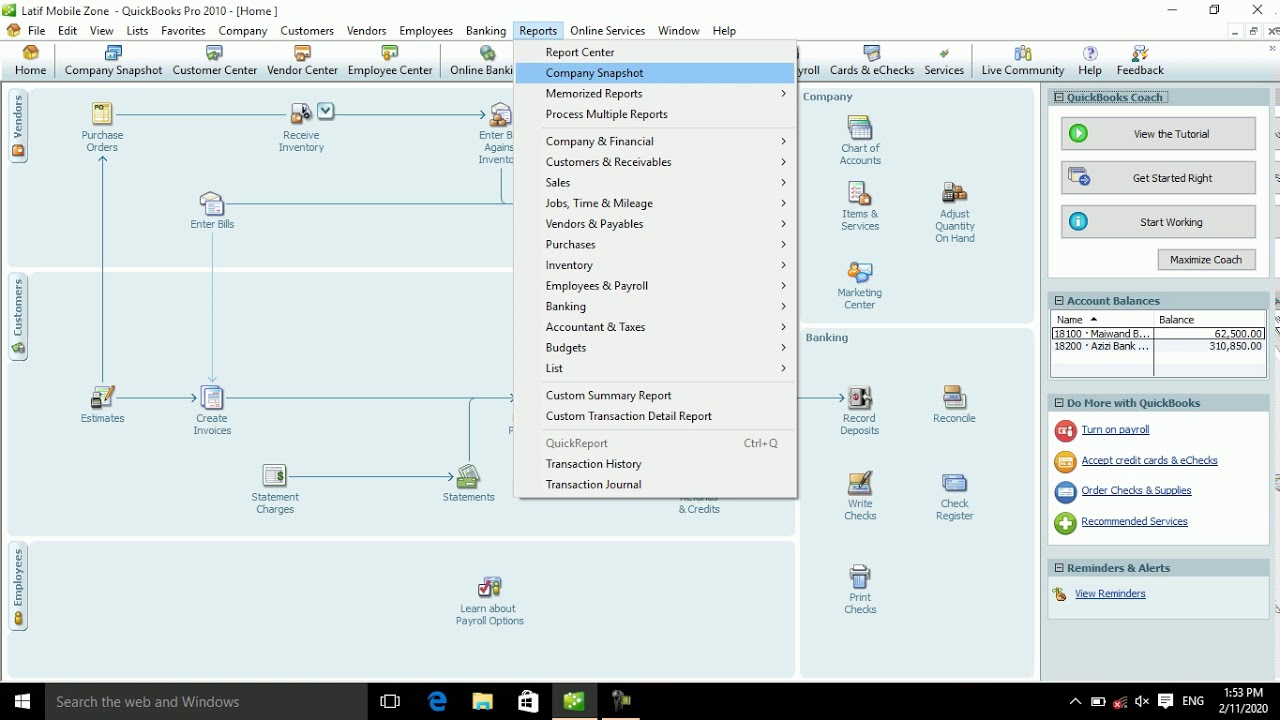
Task: Sort accounts by Name column header
Action: [1102, 320]
